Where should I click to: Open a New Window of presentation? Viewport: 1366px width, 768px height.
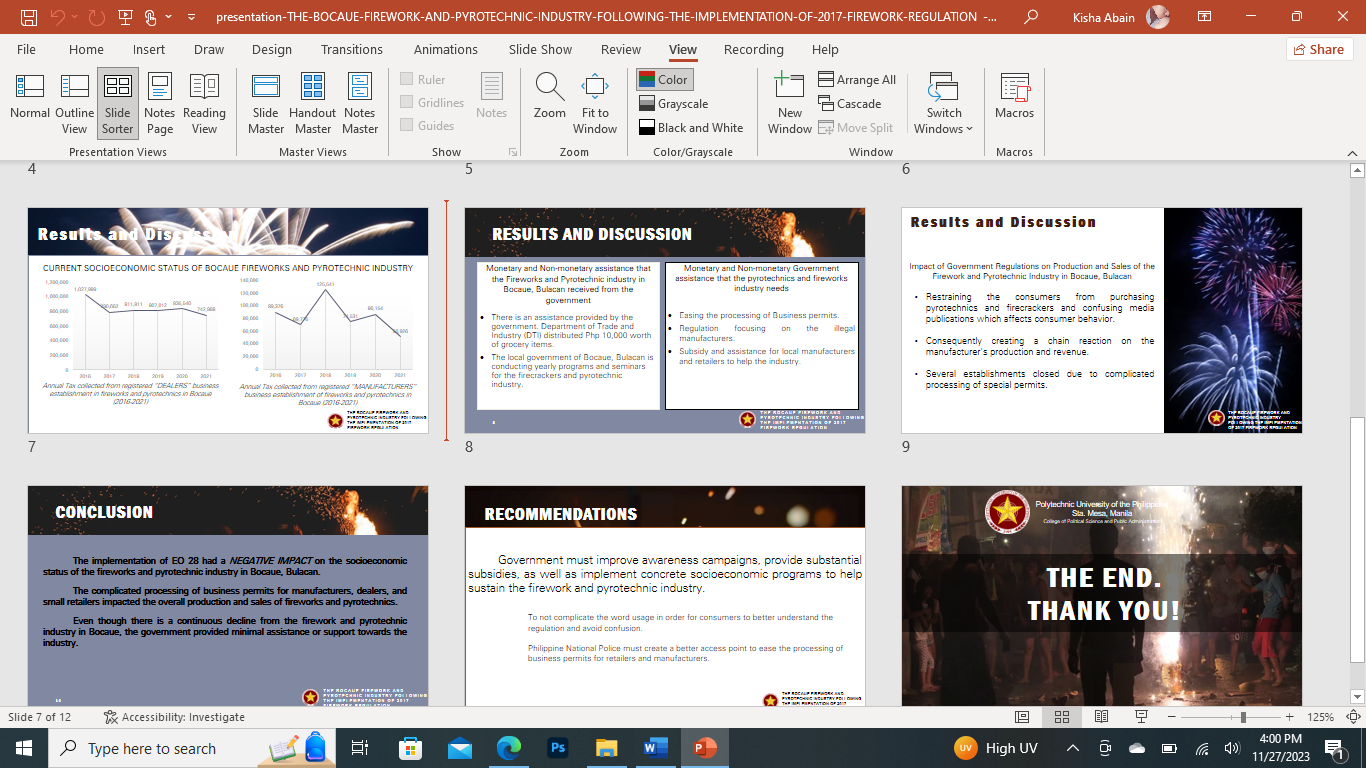coord(790,104)
